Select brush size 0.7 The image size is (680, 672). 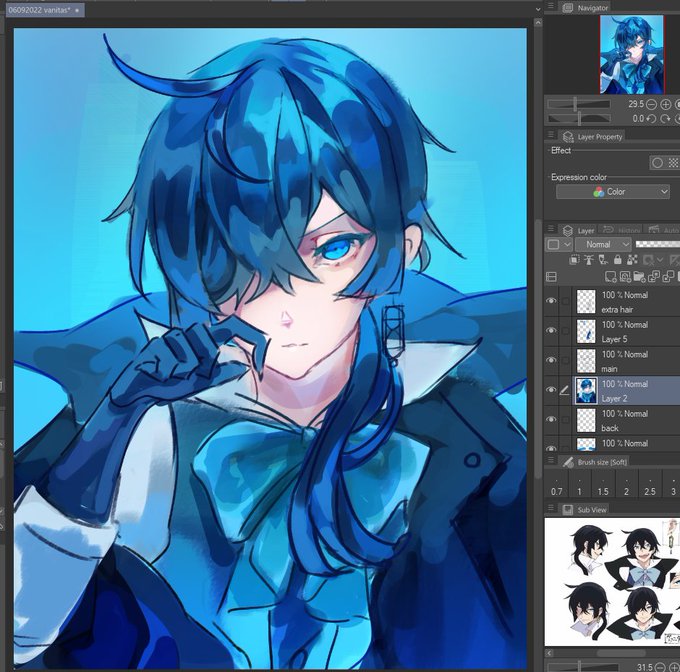click(556, 486)
